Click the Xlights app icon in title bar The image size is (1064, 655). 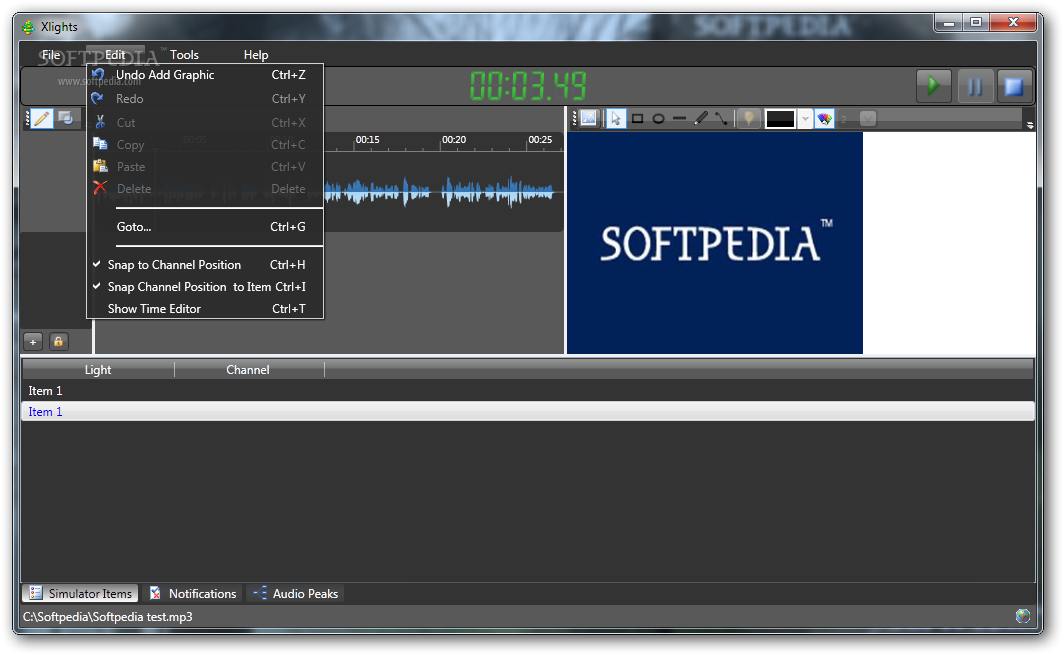click(x=28, y=27)
